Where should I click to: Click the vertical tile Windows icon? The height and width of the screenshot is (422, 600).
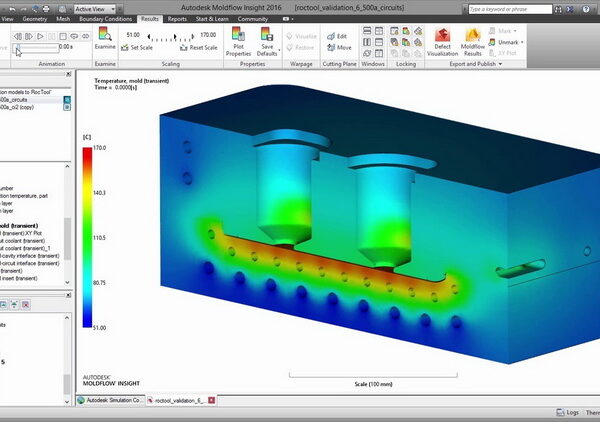tap(367, 42)
